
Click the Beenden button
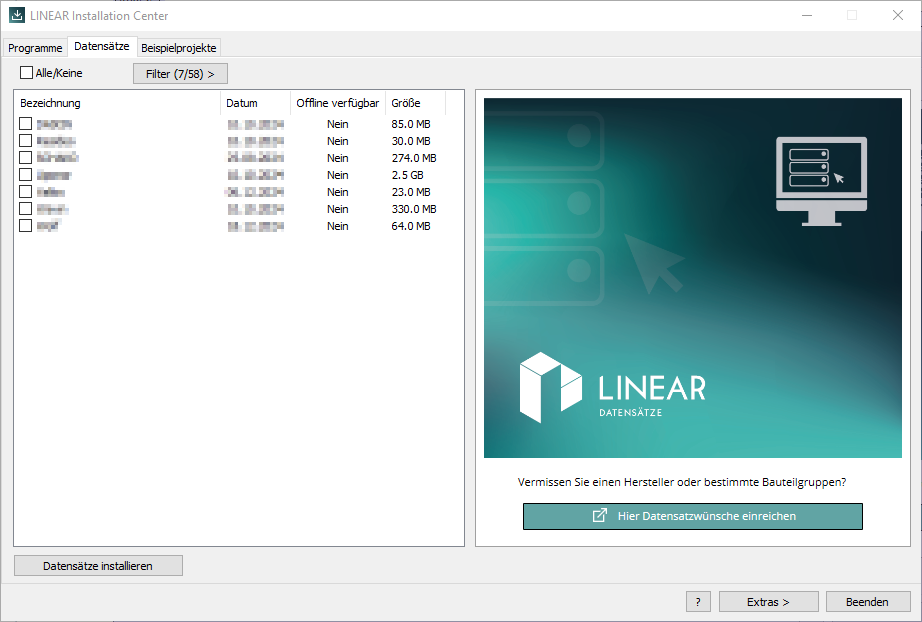(867, 602)
